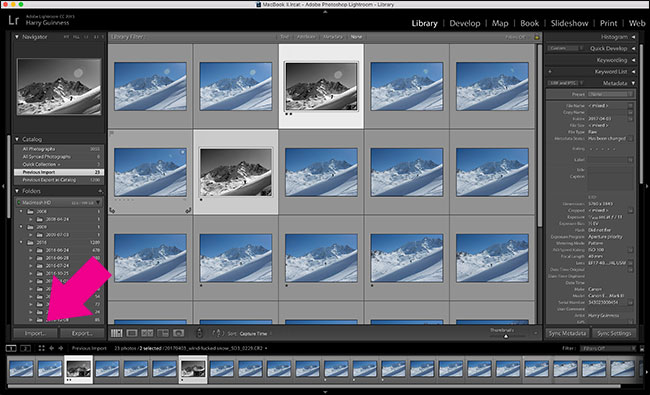
Task: Show second window display button 2
Action: click(25, 348)
